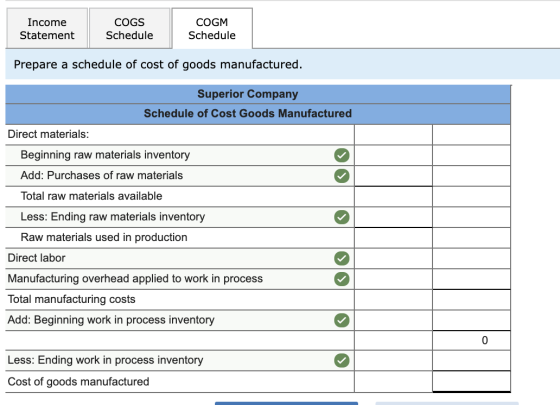This screenshot has width=560, height=405.
Task: Select Manufacturing overhead applied last column cell
Action: tap(471, 279)
